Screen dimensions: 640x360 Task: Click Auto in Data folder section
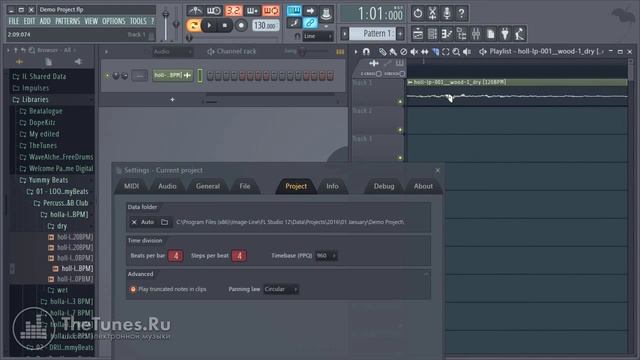147,222
